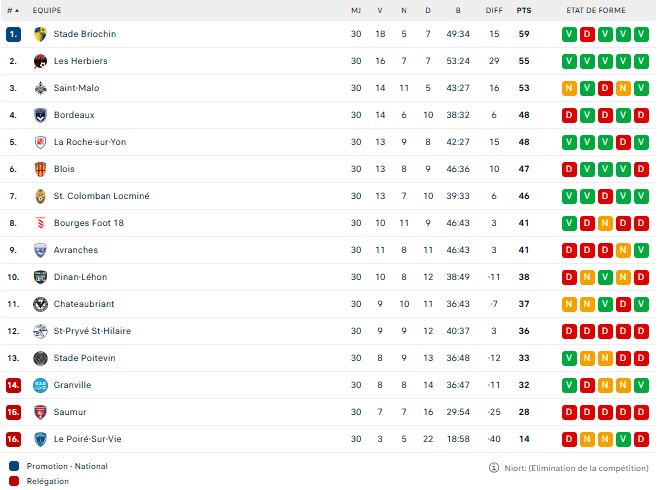Click the Granville round blue logo
663x490 pixels.
tap(40, 385)
